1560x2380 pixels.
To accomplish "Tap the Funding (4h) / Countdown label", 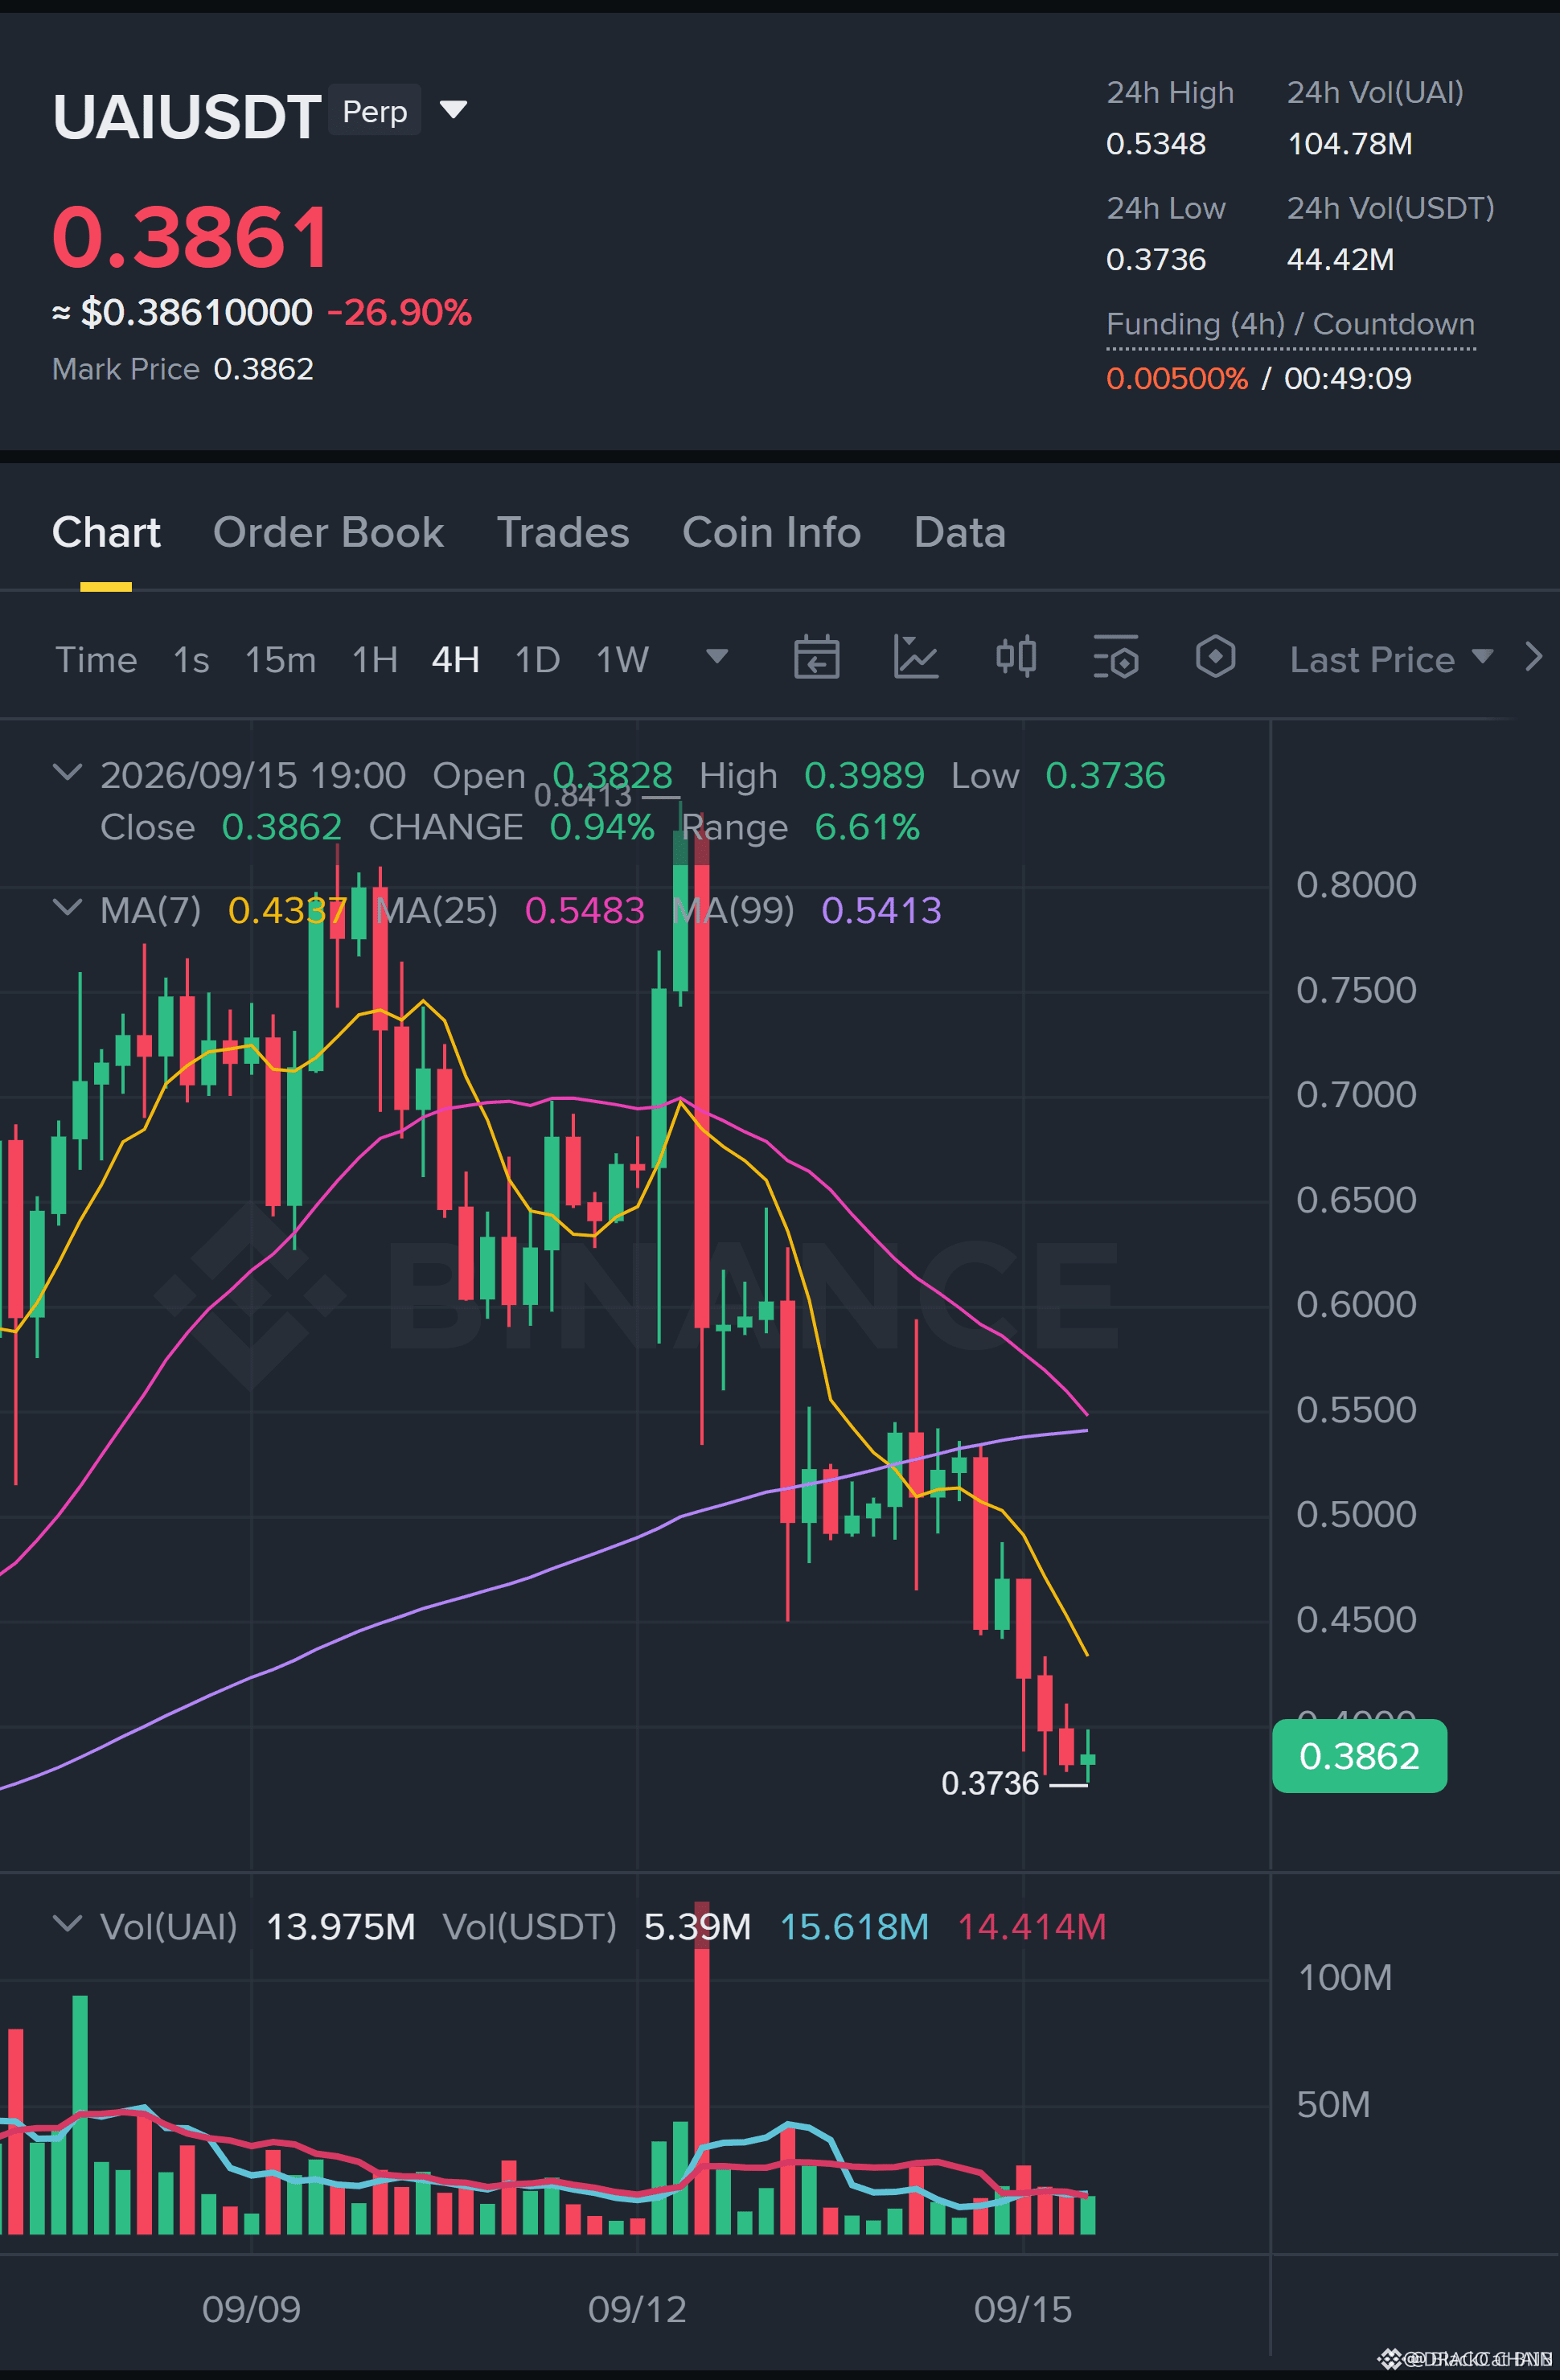I will 1290,324.
